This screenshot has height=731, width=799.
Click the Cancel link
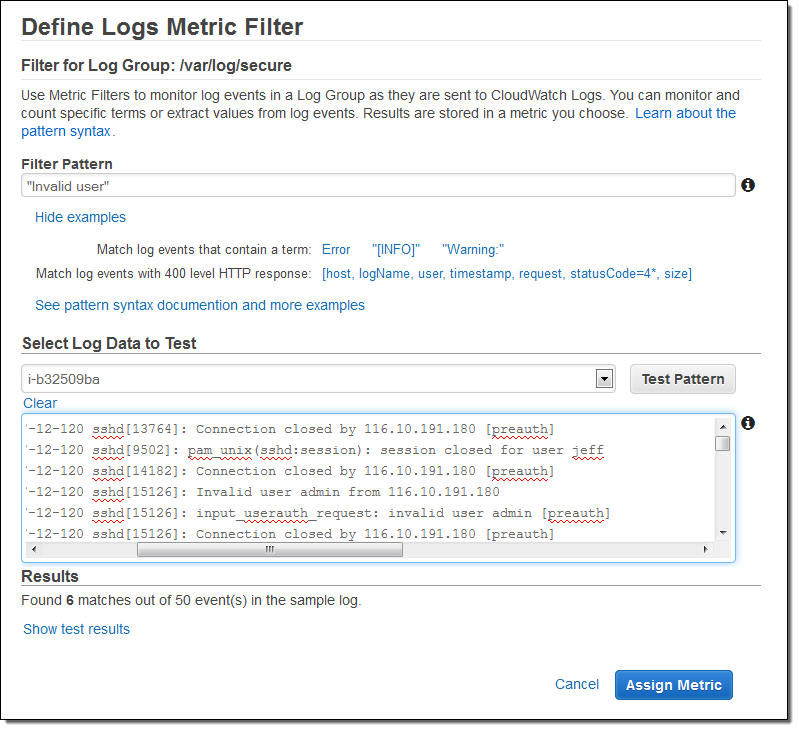pos(577,685)
